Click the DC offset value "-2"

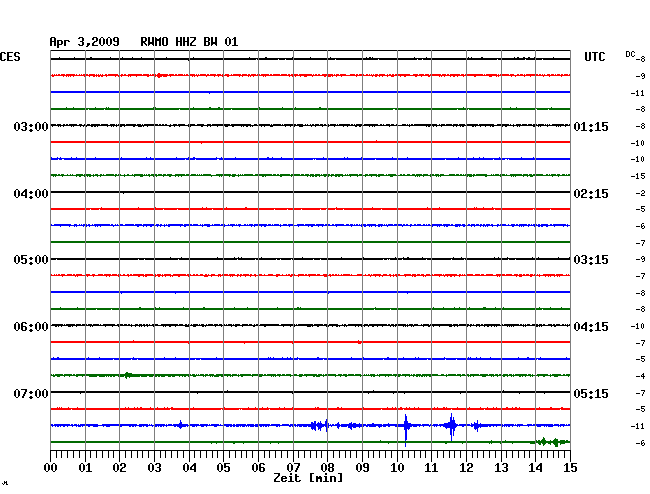click(640, 193)
